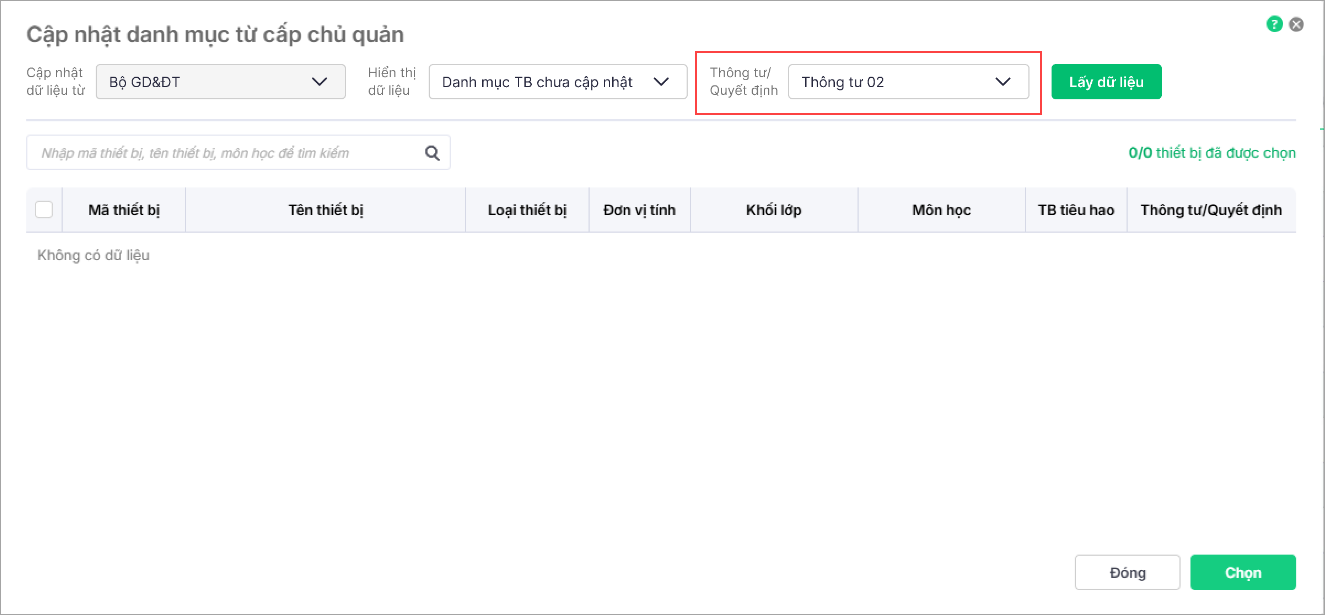This screenshot has width=1325, height=615.
Task: Open the Bộ GD&ĐT data source dropdown
Action: (220, 82)
